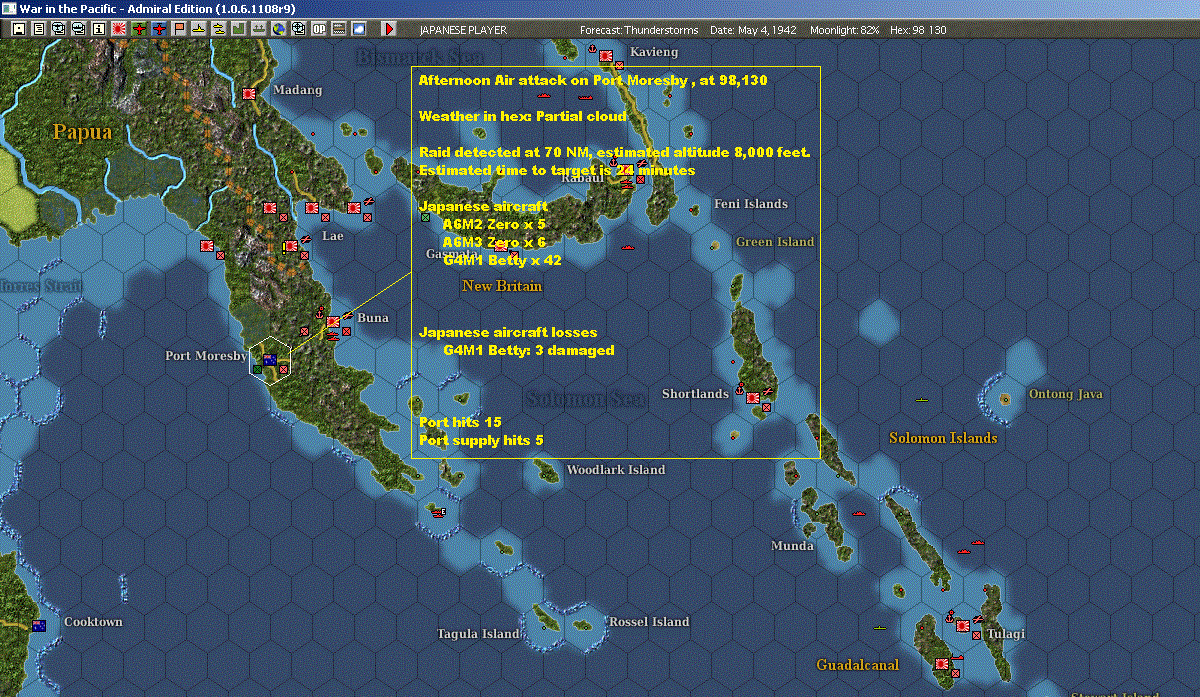Select the yellow ship near Ontong Java
1200x697 pixels.
923,400
